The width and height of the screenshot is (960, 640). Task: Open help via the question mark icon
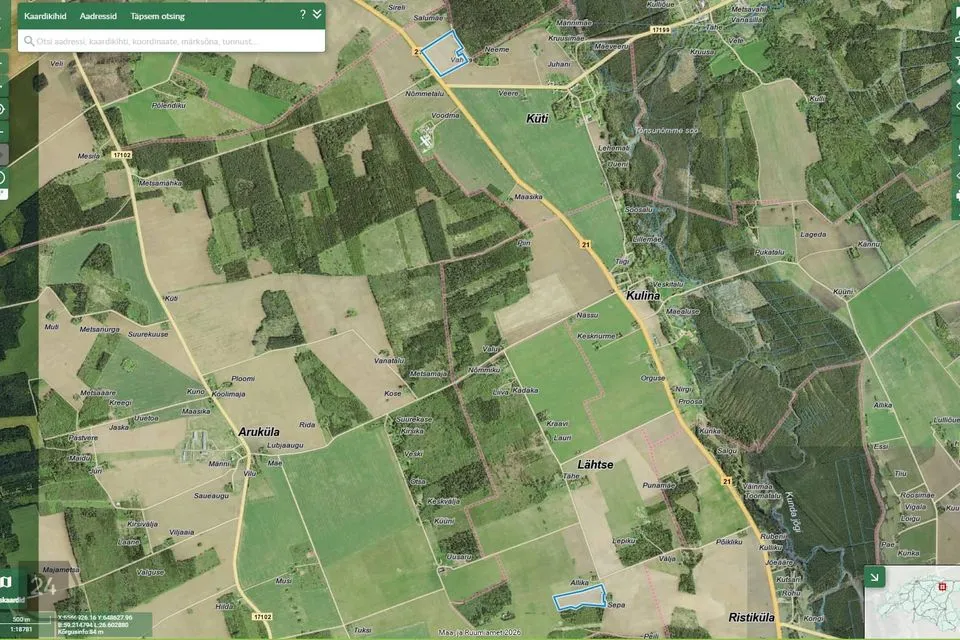click(x=302, y=14)
